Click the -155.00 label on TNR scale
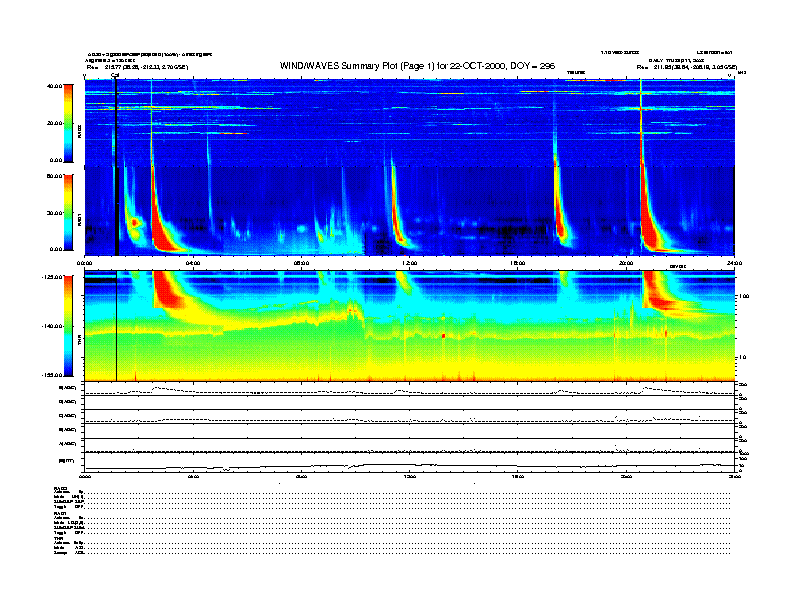Viewport: 792px width, 612px height. 52,375
